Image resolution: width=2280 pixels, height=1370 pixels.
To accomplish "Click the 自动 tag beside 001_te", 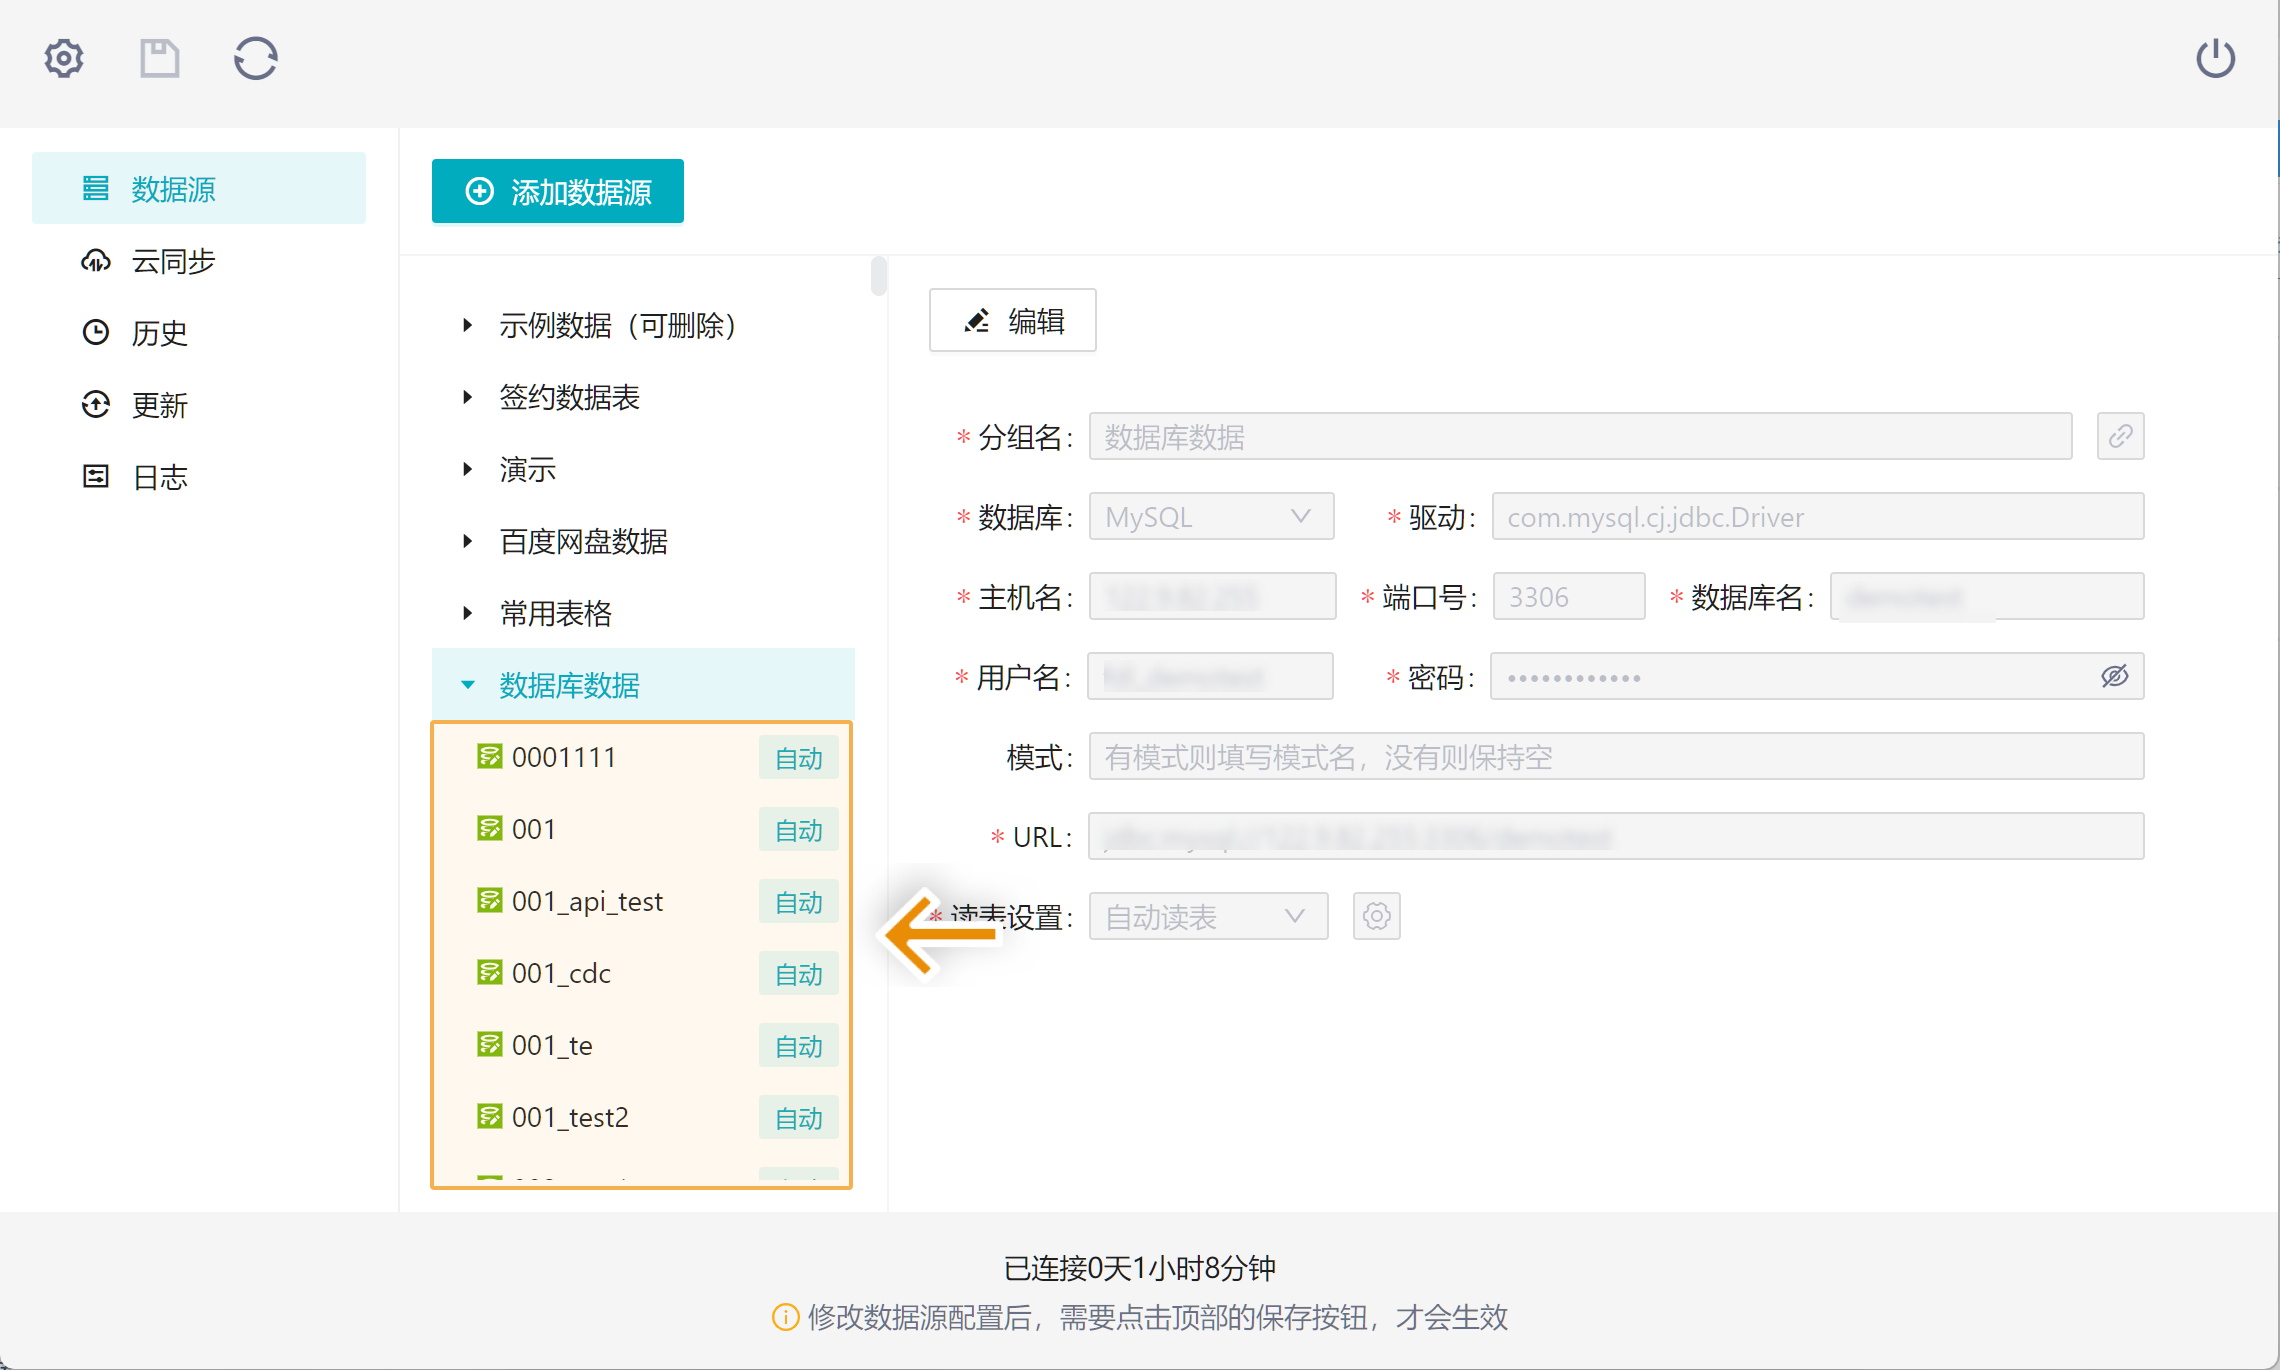I will 799,1046.
